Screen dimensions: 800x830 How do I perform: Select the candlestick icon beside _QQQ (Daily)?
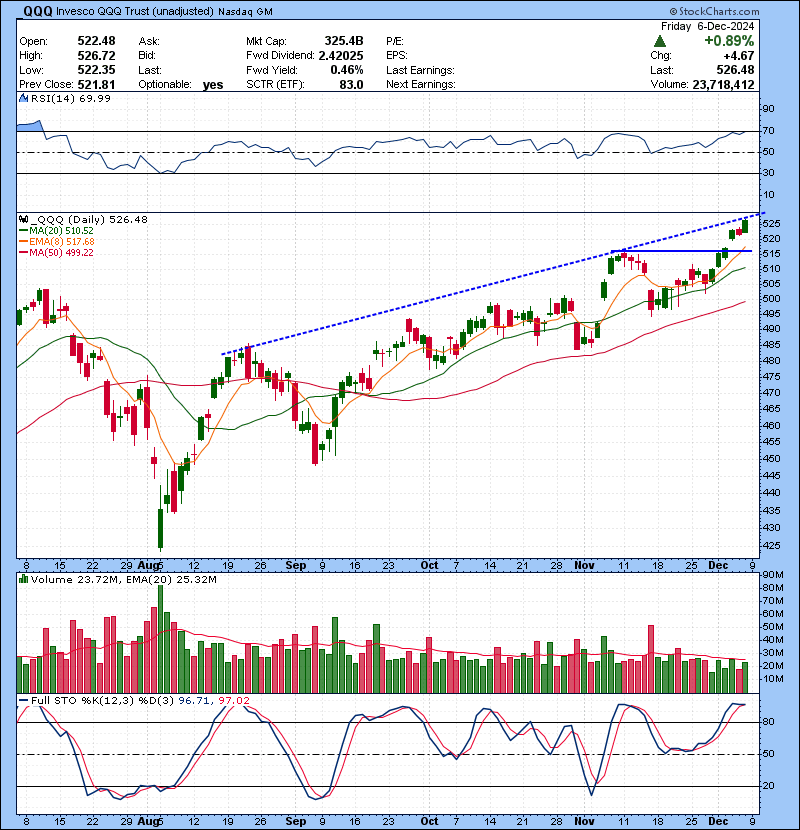(x=22, y=219)
